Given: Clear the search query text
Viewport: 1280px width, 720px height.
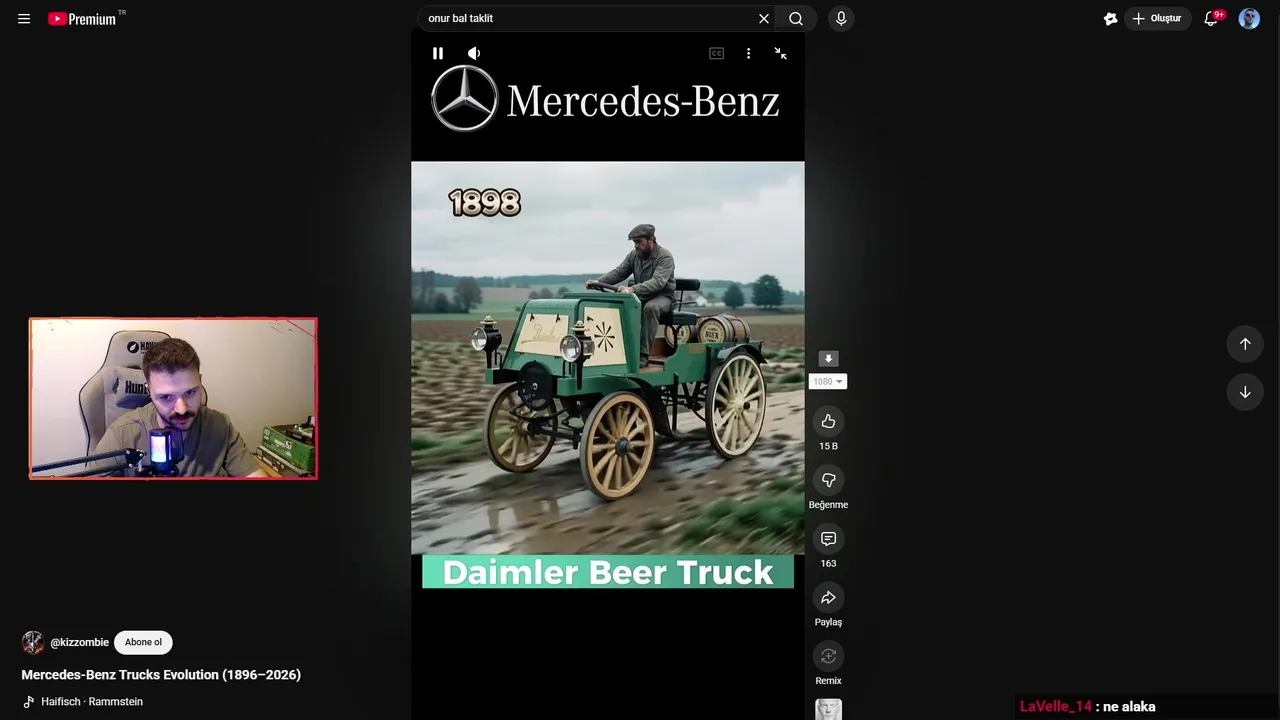Looking at the screenshot, I should (x=764, y=18).
